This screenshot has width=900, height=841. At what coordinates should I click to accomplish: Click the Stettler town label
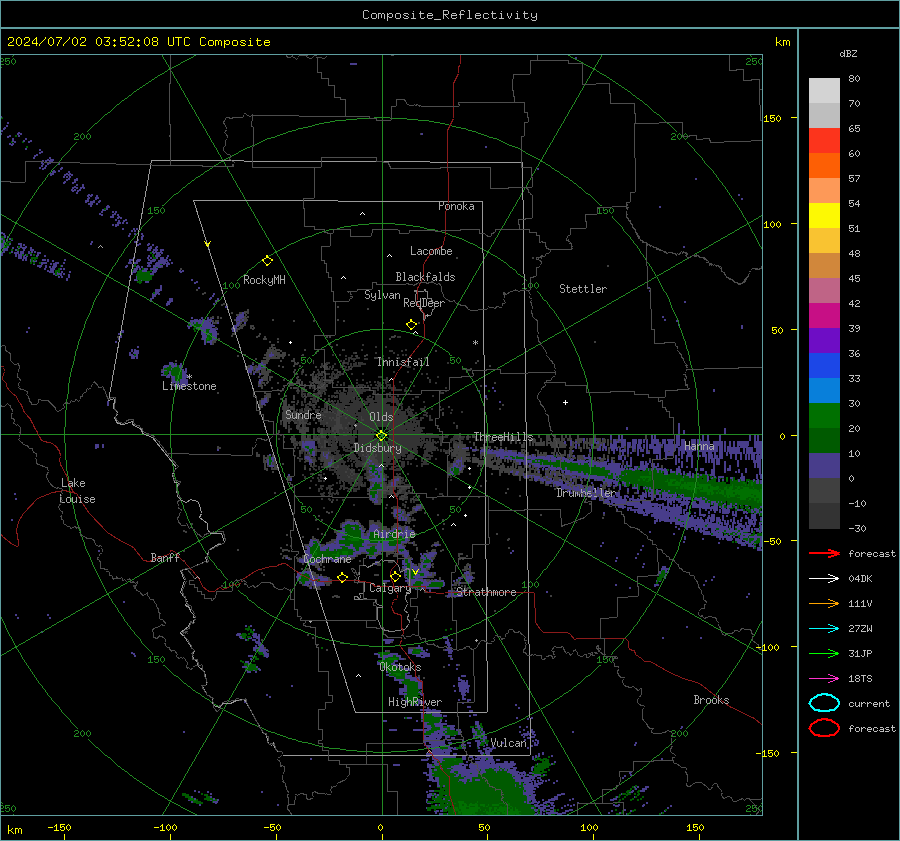(x=583, y=289)
